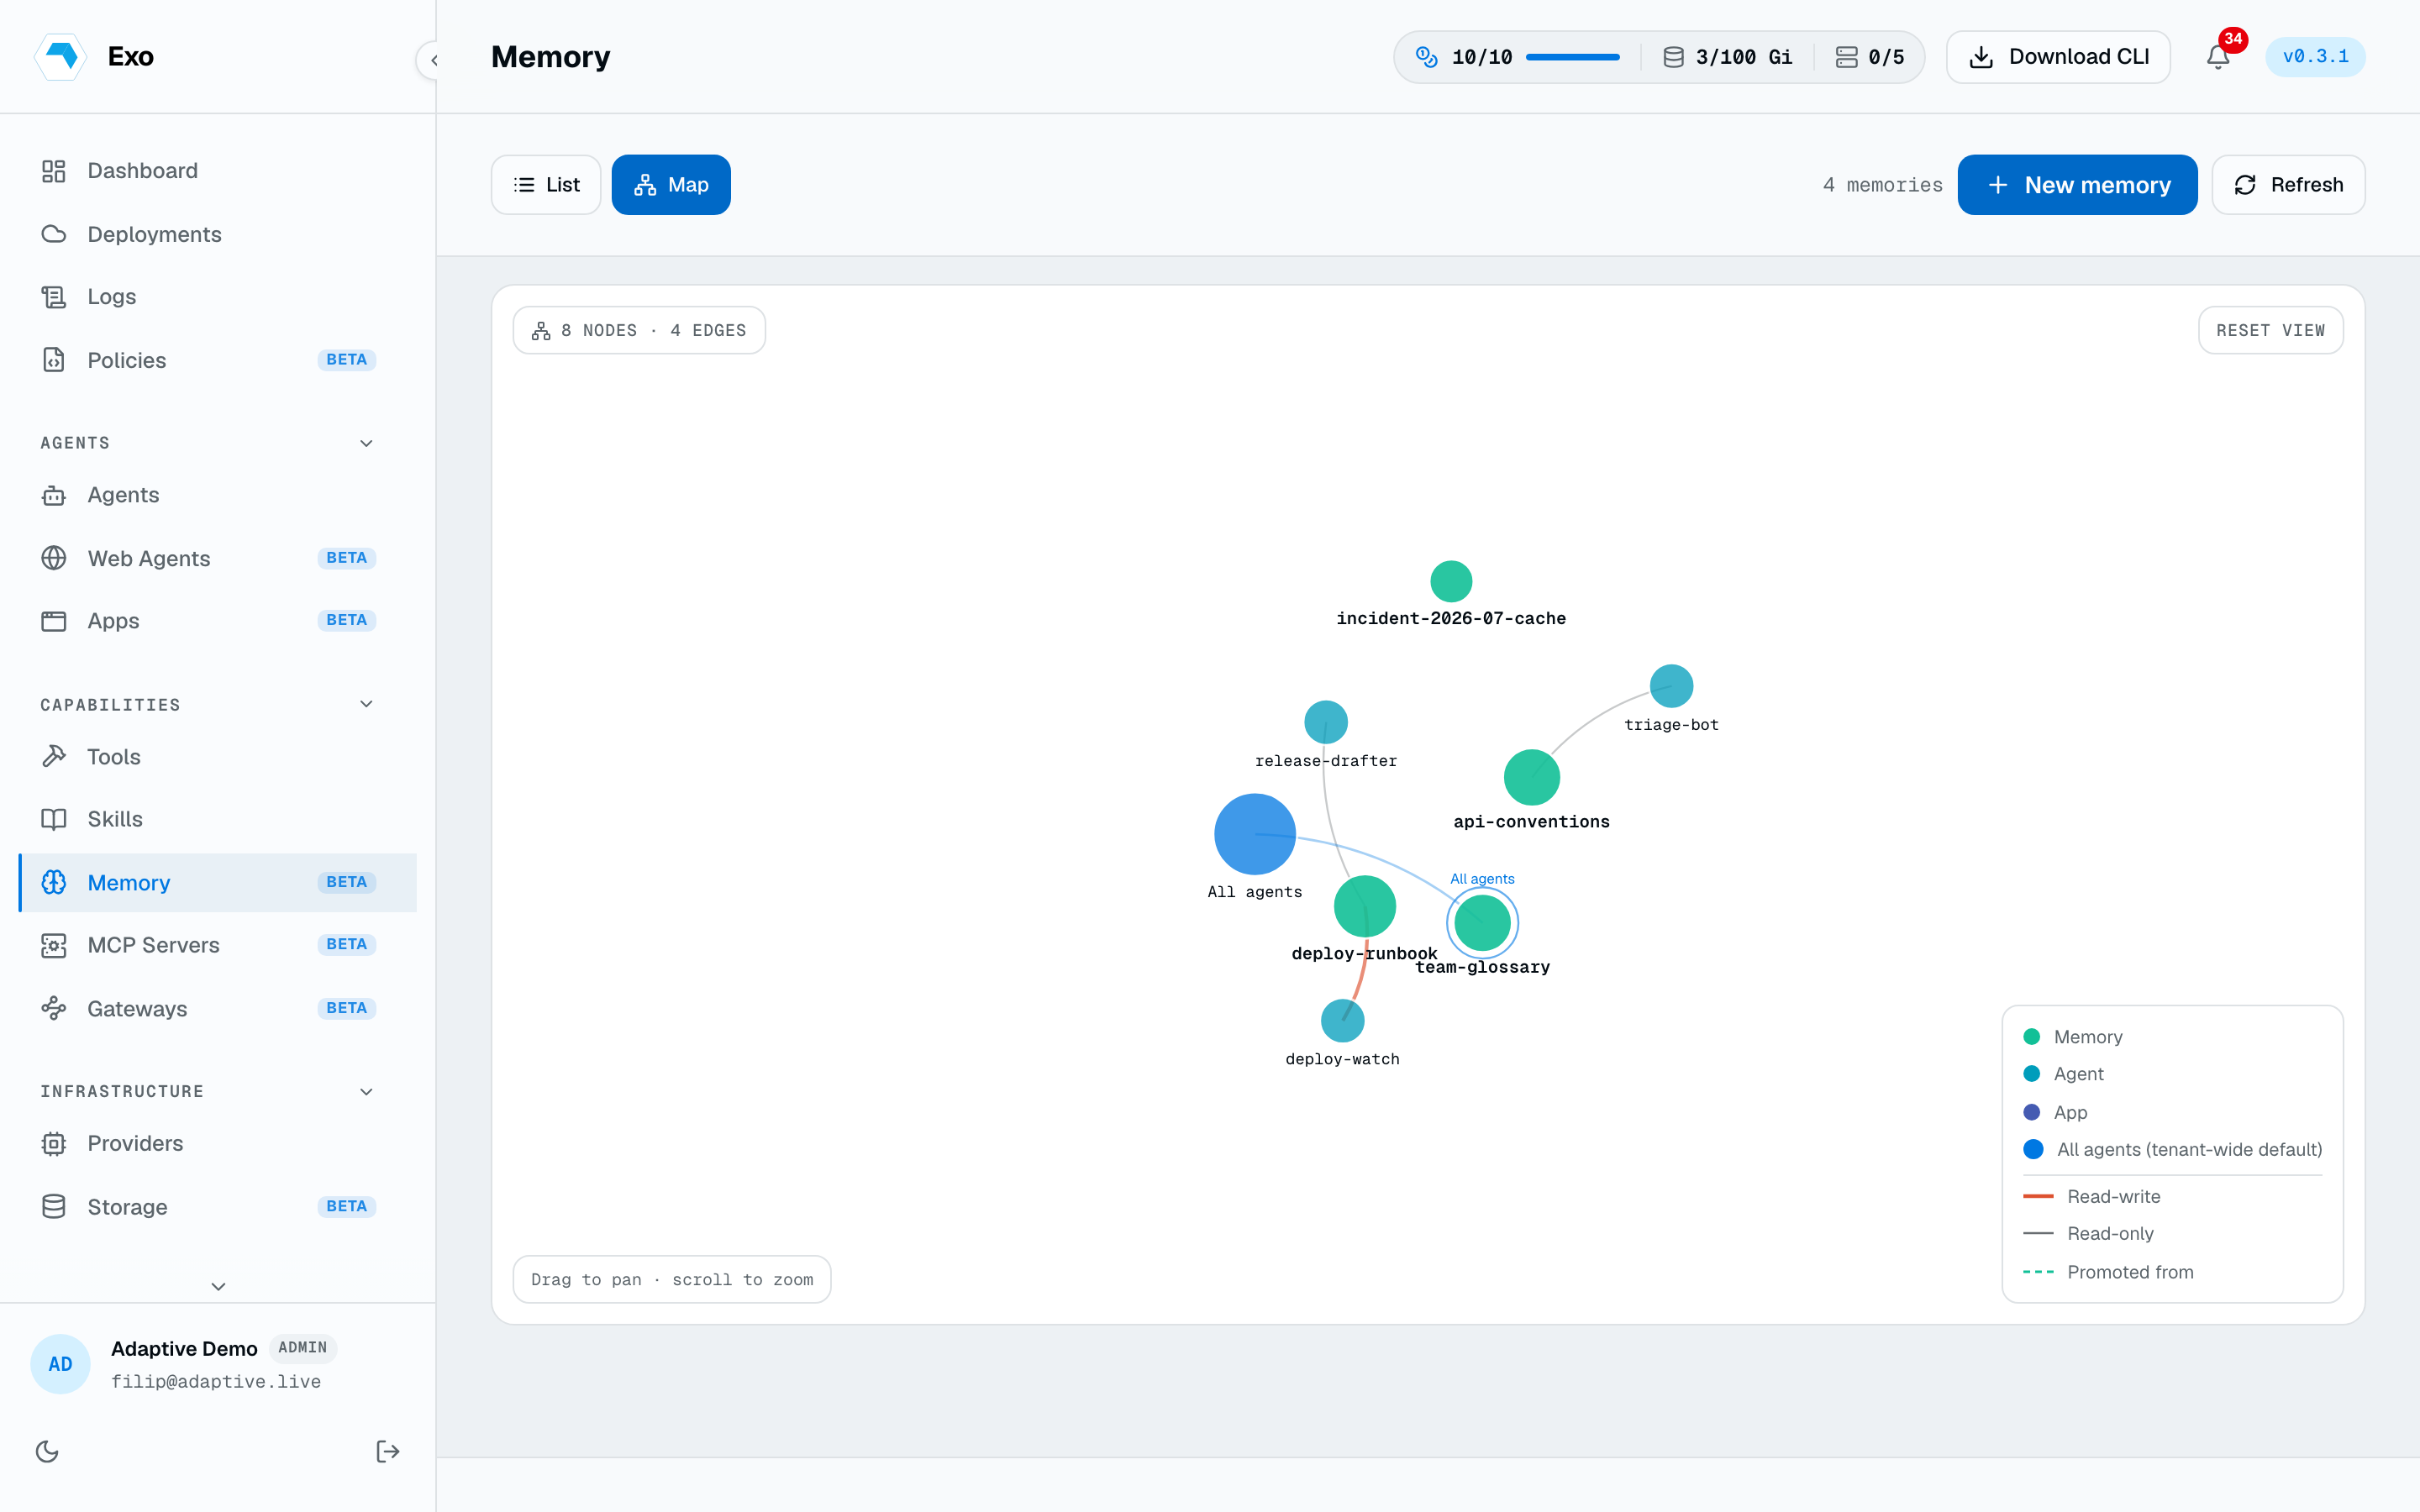Select the incident-2026-07-cache memory node
2420x1512 pixels.
click(1451, 581)
